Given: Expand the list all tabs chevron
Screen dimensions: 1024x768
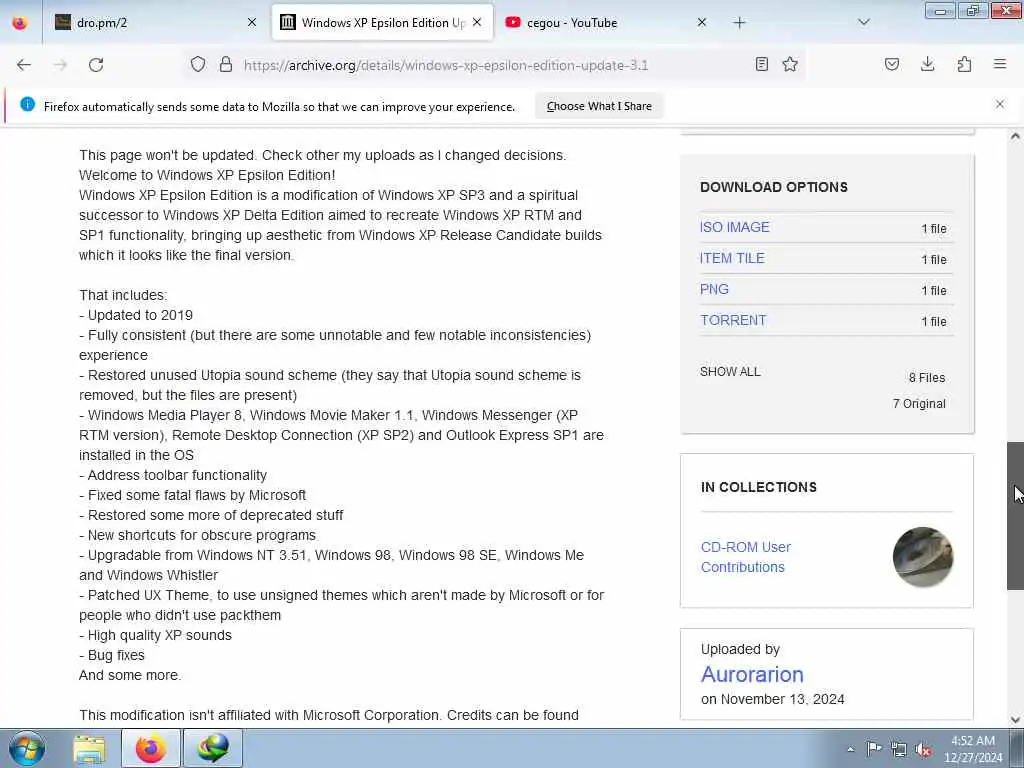Looking at the screenshot, I should (x=864, y=22).
